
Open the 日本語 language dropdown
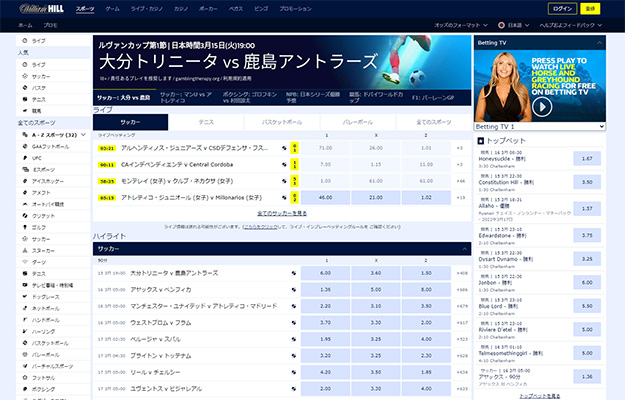tap(514, 25)
